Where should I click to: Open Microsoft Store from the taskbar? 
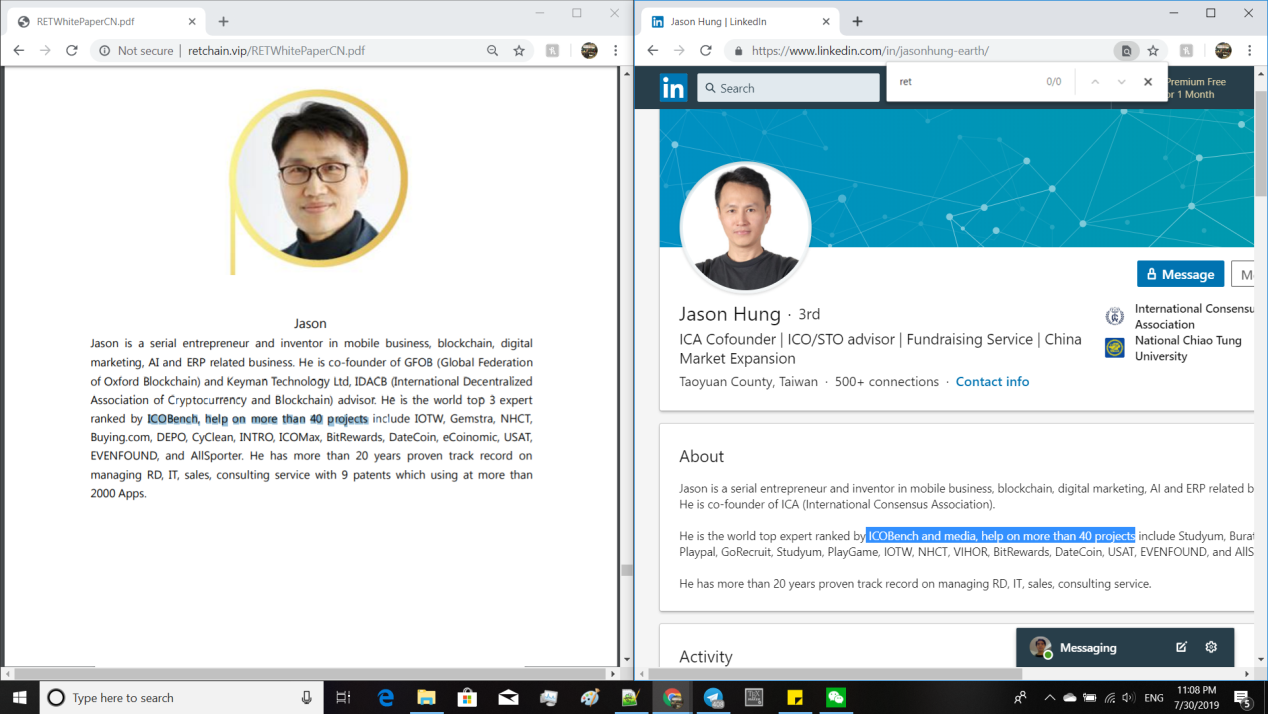(x=468, y=698)
